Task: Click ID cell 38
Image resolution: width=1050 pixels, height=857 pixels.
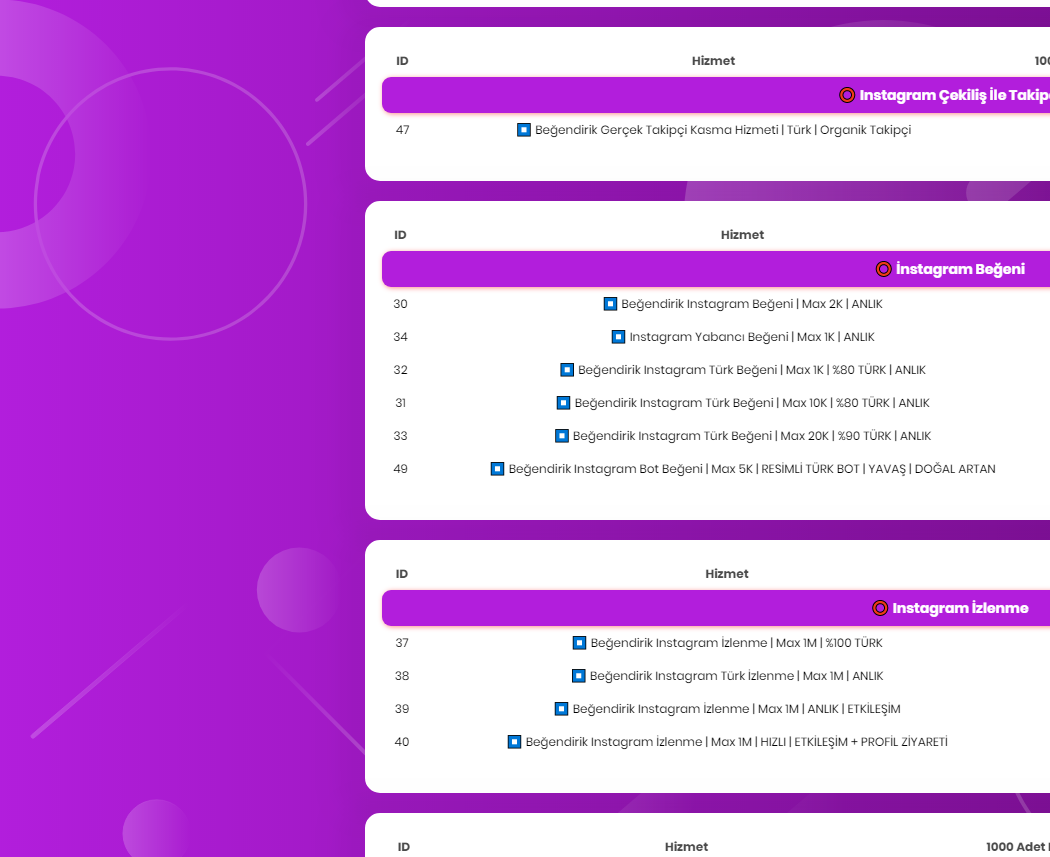Action: [402, 676]
